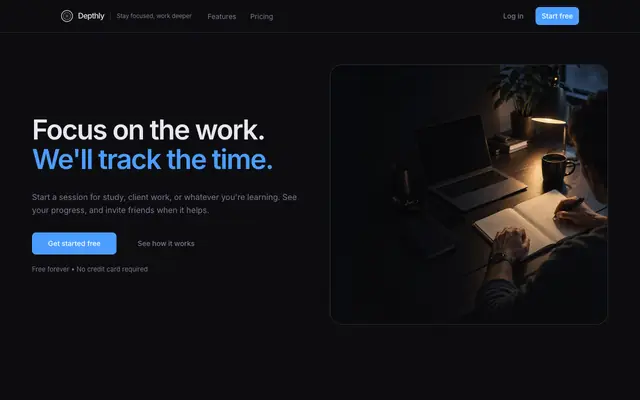Open the Features nav item
The width and height of the screenshot is (640, 400).
coord(222,16)
